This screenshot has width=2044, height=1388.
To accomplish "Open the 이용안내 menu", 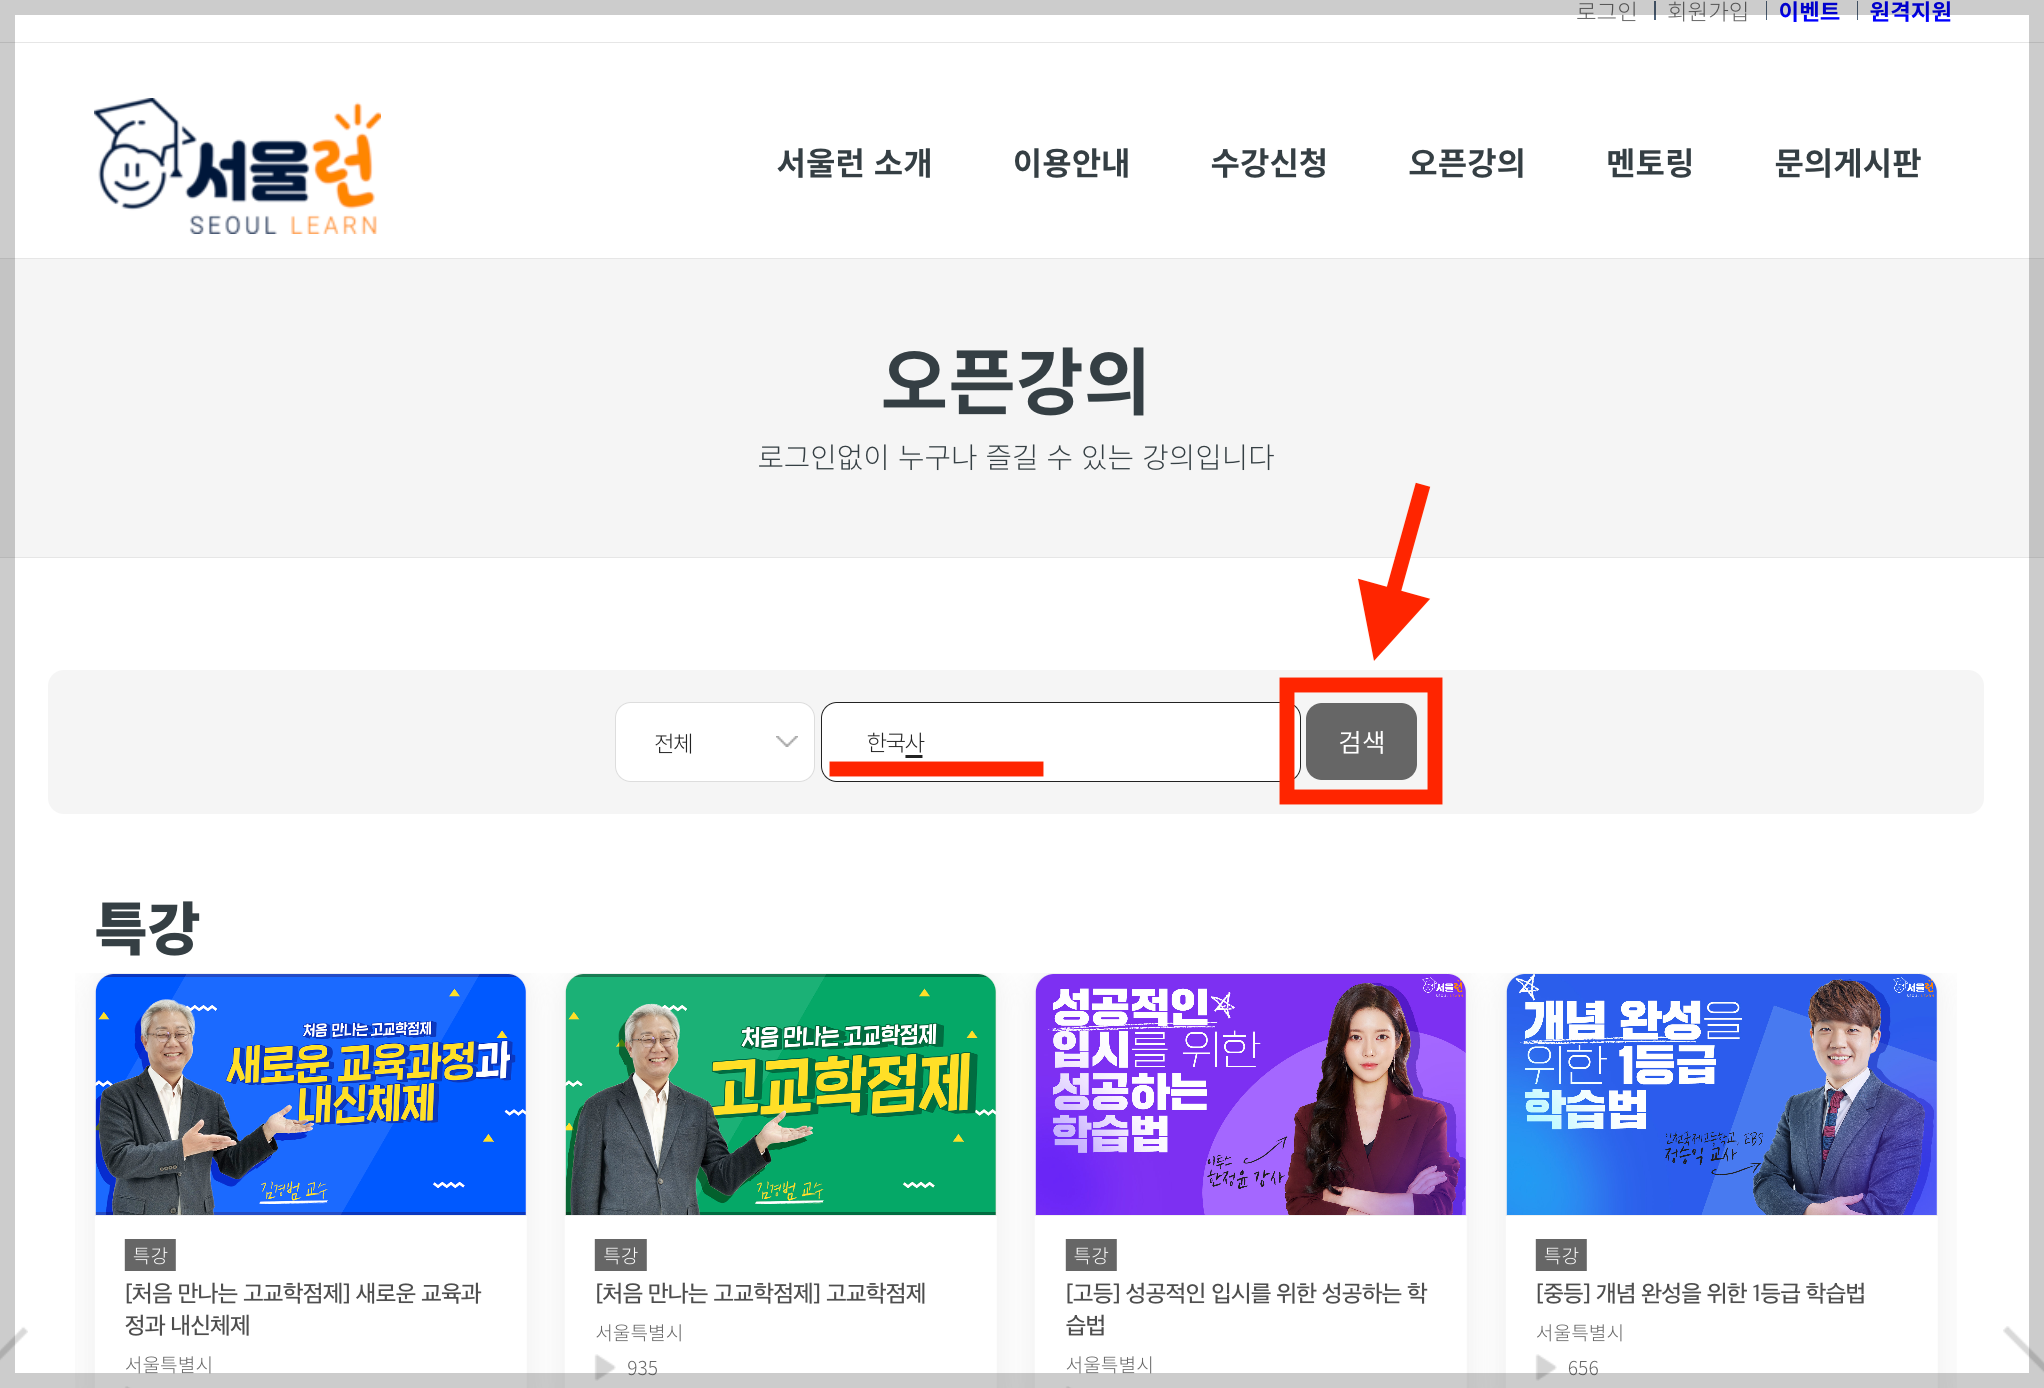I will click(x=1071, y=162).
